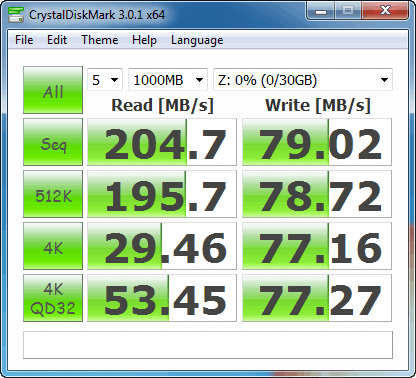Click the 4K QD32 write result 77.27

tap(317, 298)
